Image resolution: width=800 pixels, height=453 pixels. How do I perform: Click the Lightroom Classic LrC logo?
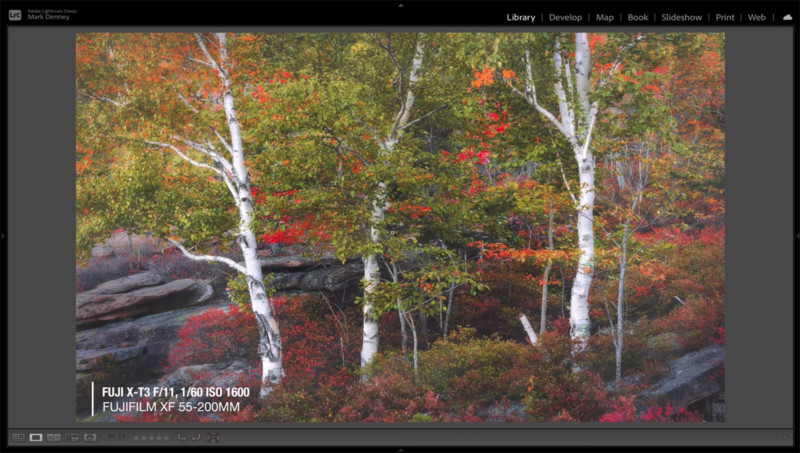click(x=15, y=15)
